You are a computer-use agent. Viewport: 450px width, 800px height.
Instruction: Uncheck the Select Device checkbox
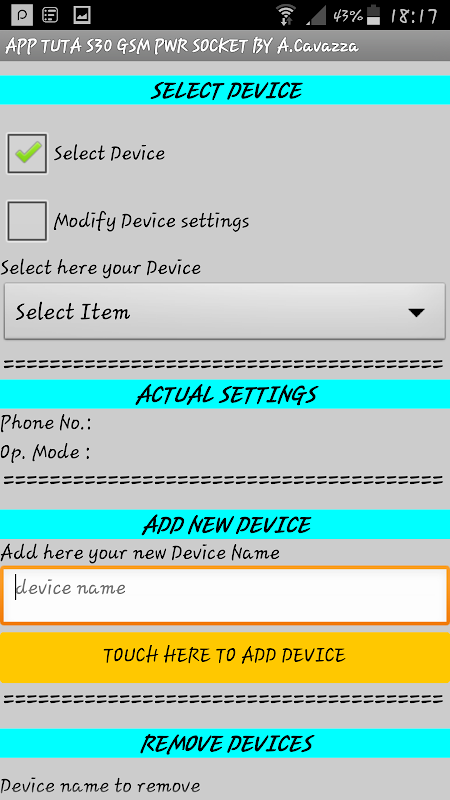point(27,154)
